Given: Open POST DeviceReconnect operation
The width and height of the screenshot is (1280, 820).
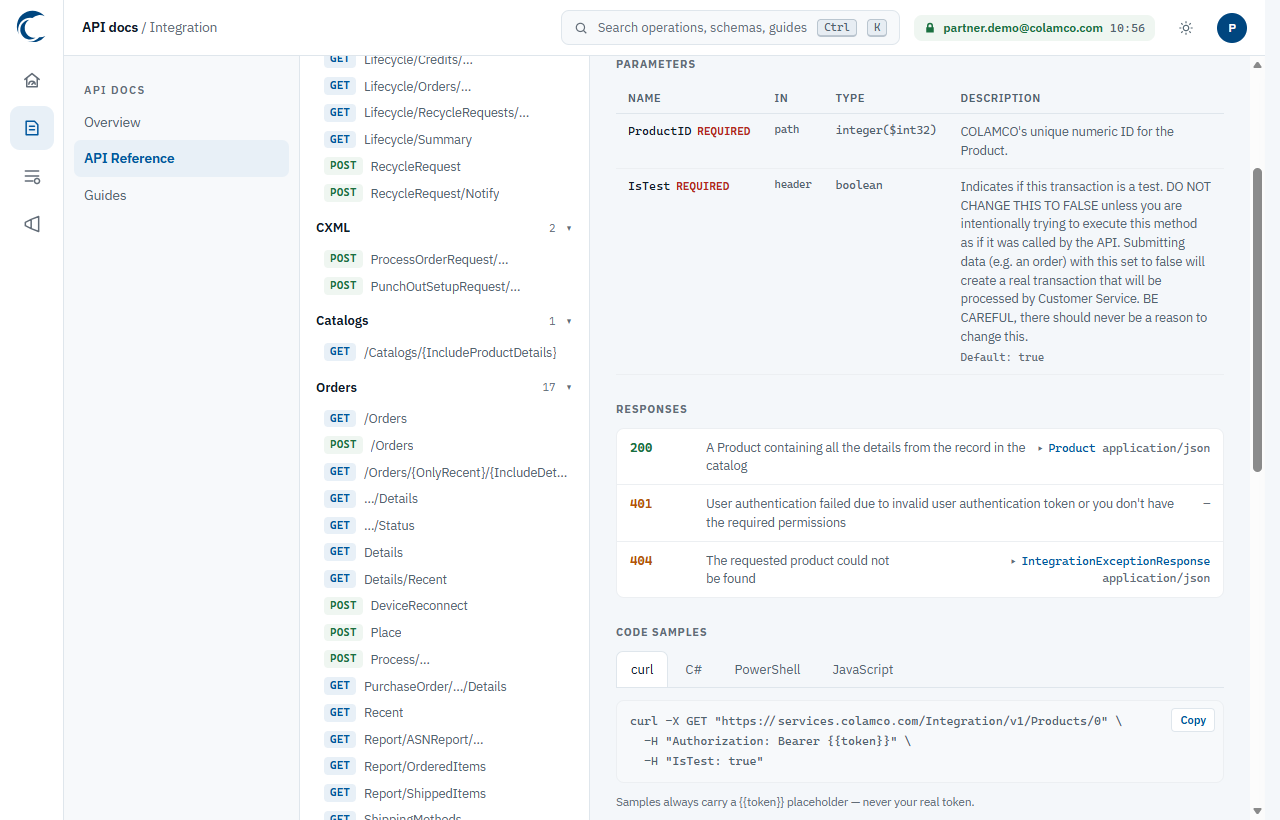Looking at the screenshot, I should pyautogui.click(x=445, y=605).
